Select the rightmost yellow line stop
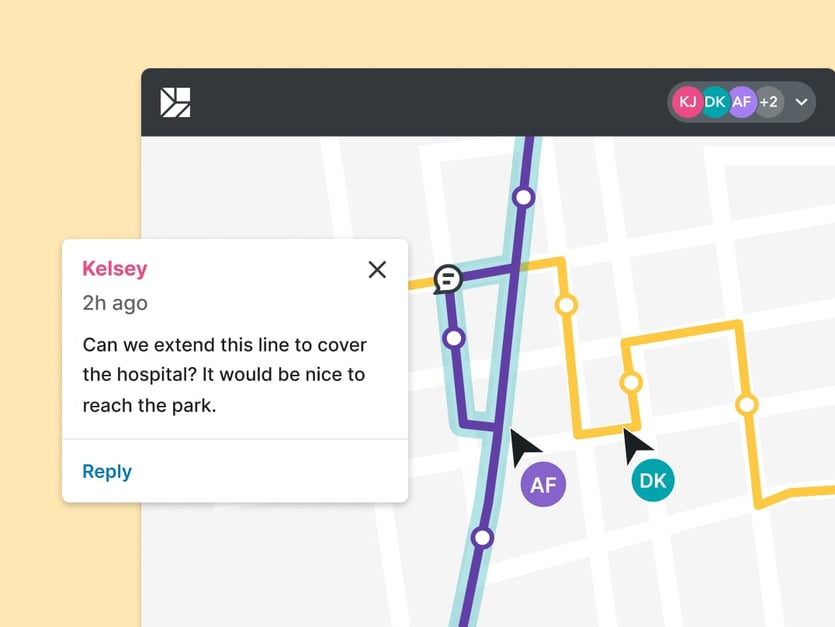The width and height of the screenshot is (835, 627). 746,405
